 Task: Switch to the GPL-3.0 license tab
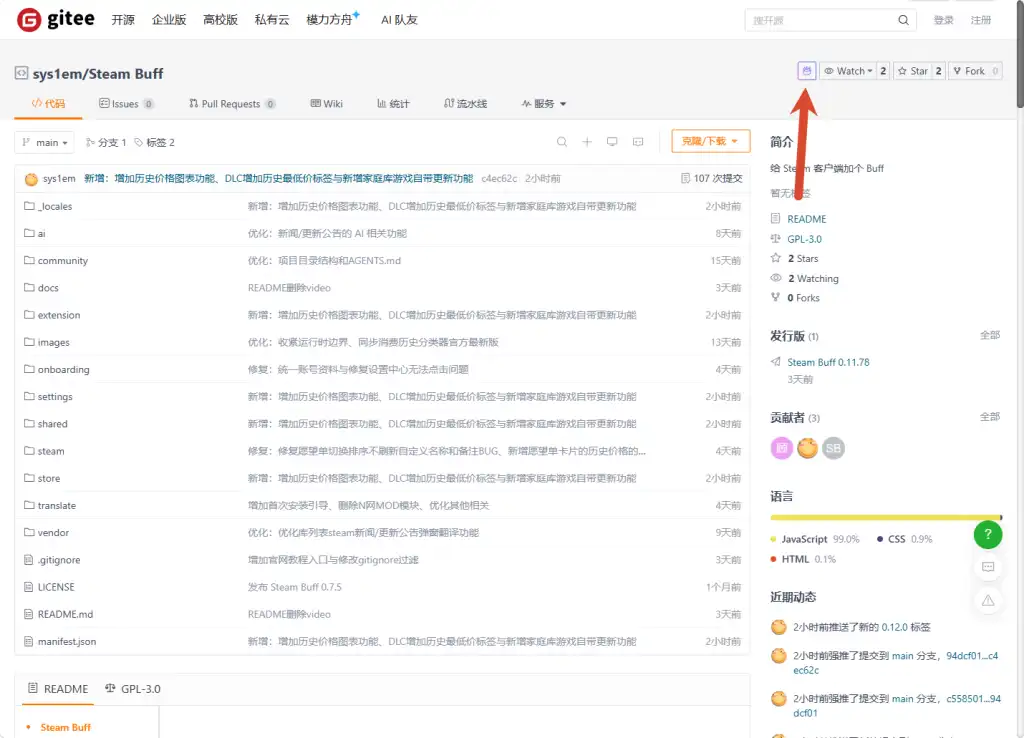coord(133,689)
